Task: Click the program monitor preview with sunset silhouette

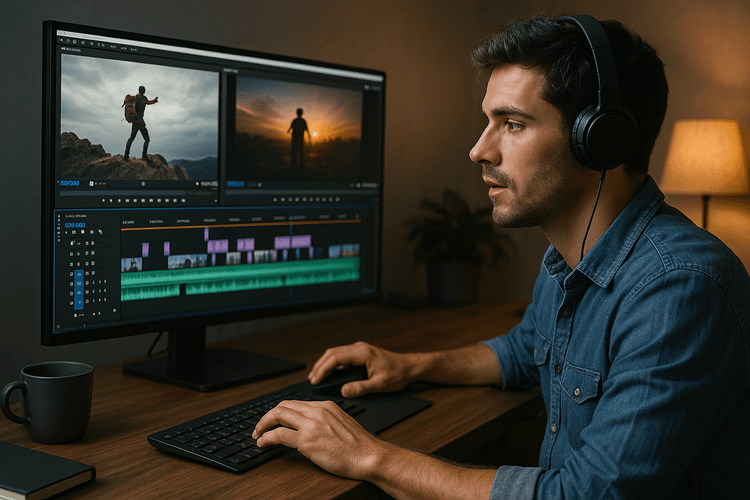Action: click(299, 128)
